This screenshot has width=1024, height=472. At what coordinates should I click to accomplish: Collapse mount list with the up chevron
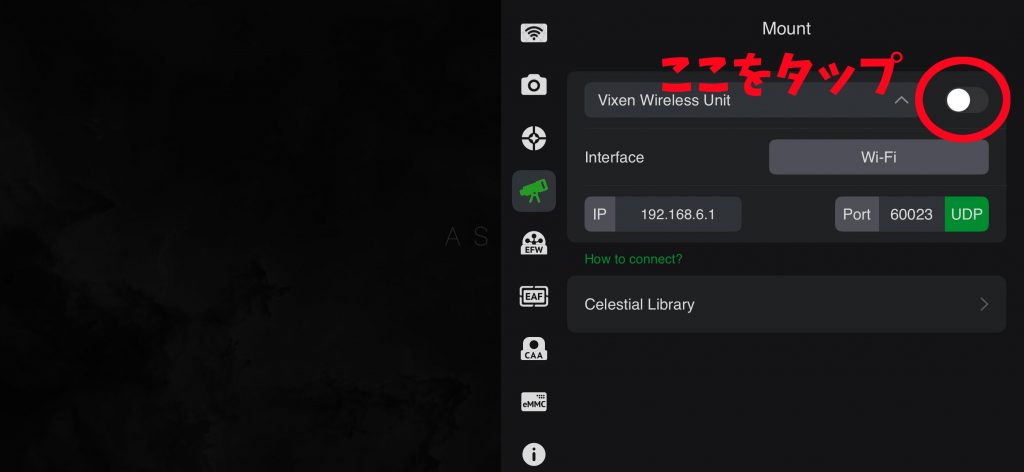click(901, 100)
